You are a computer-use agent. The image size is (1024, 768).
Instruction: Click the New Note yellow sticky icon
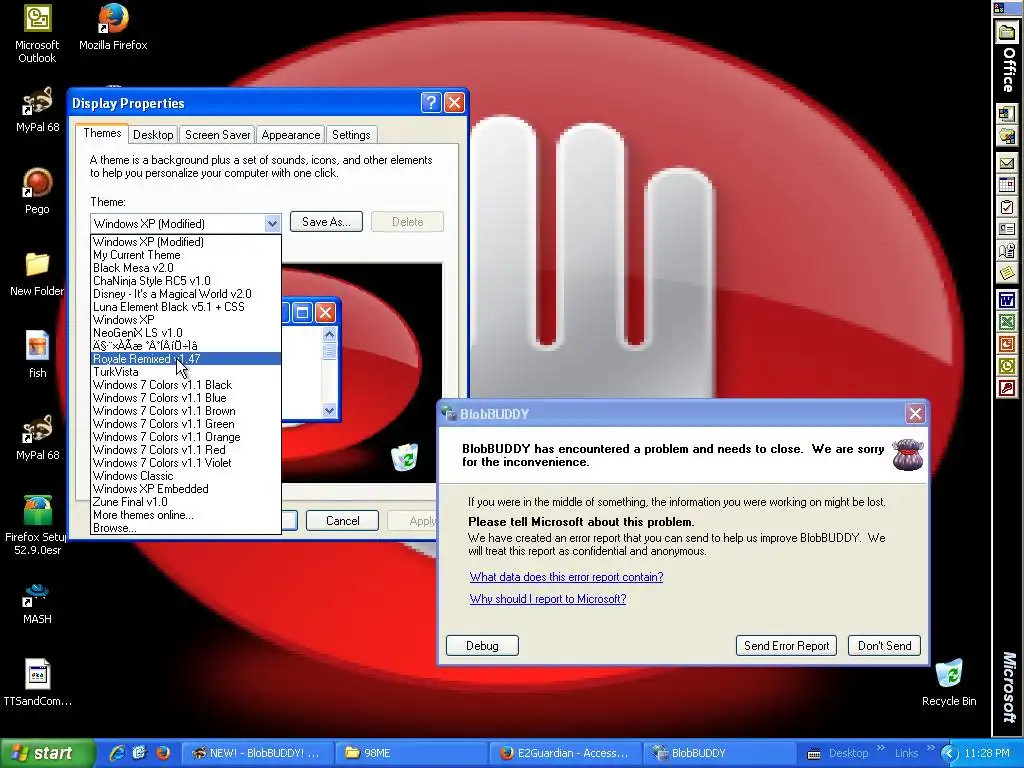coord(1007,273)
